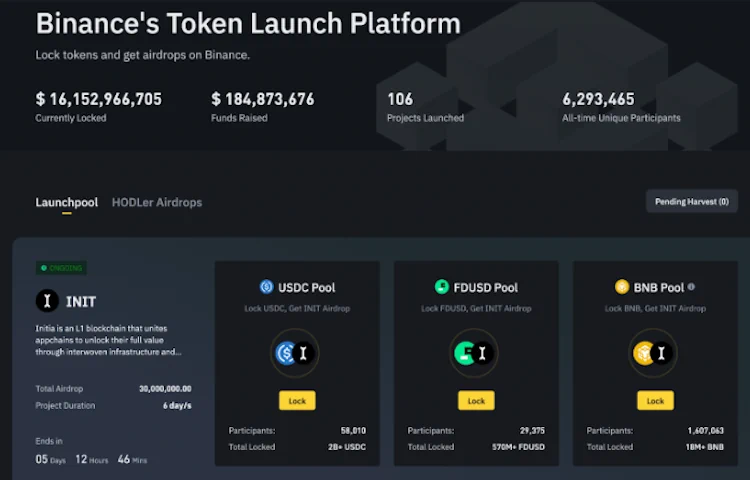This screenshot has height=480, width=750.
Task: Click the 6,293,465 unique participants figure
Action: (598, 99)
